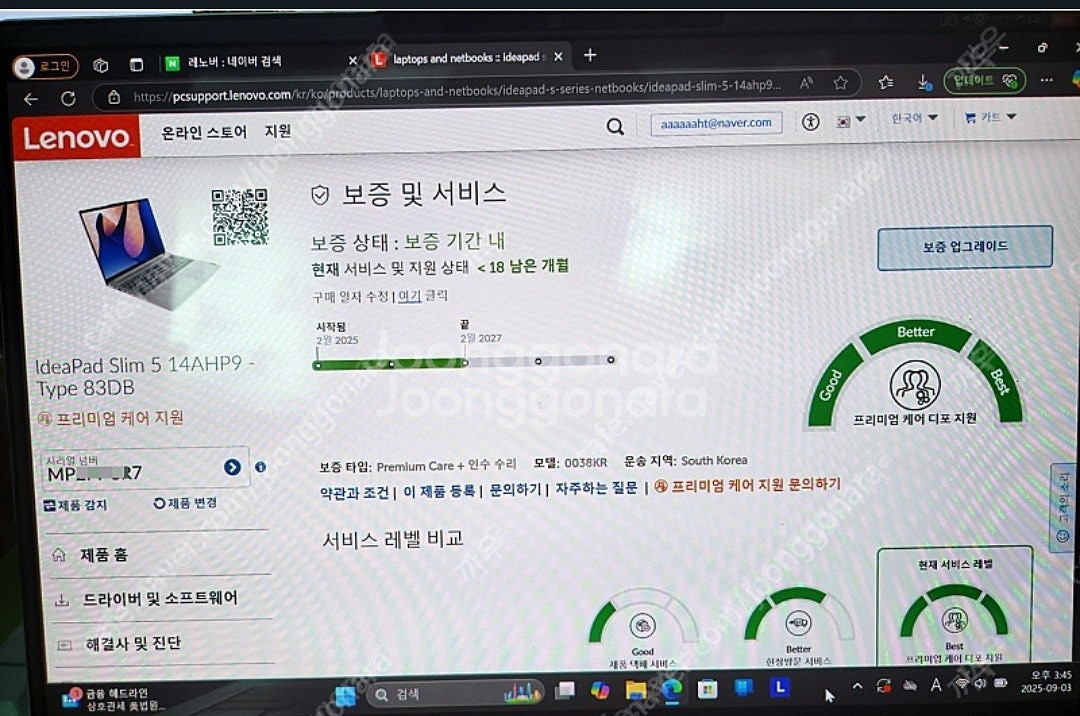Image resolution: width=1080 pixels, height=716 pixels.
Task: Reload the current page
Action: [x=68, y=98]
